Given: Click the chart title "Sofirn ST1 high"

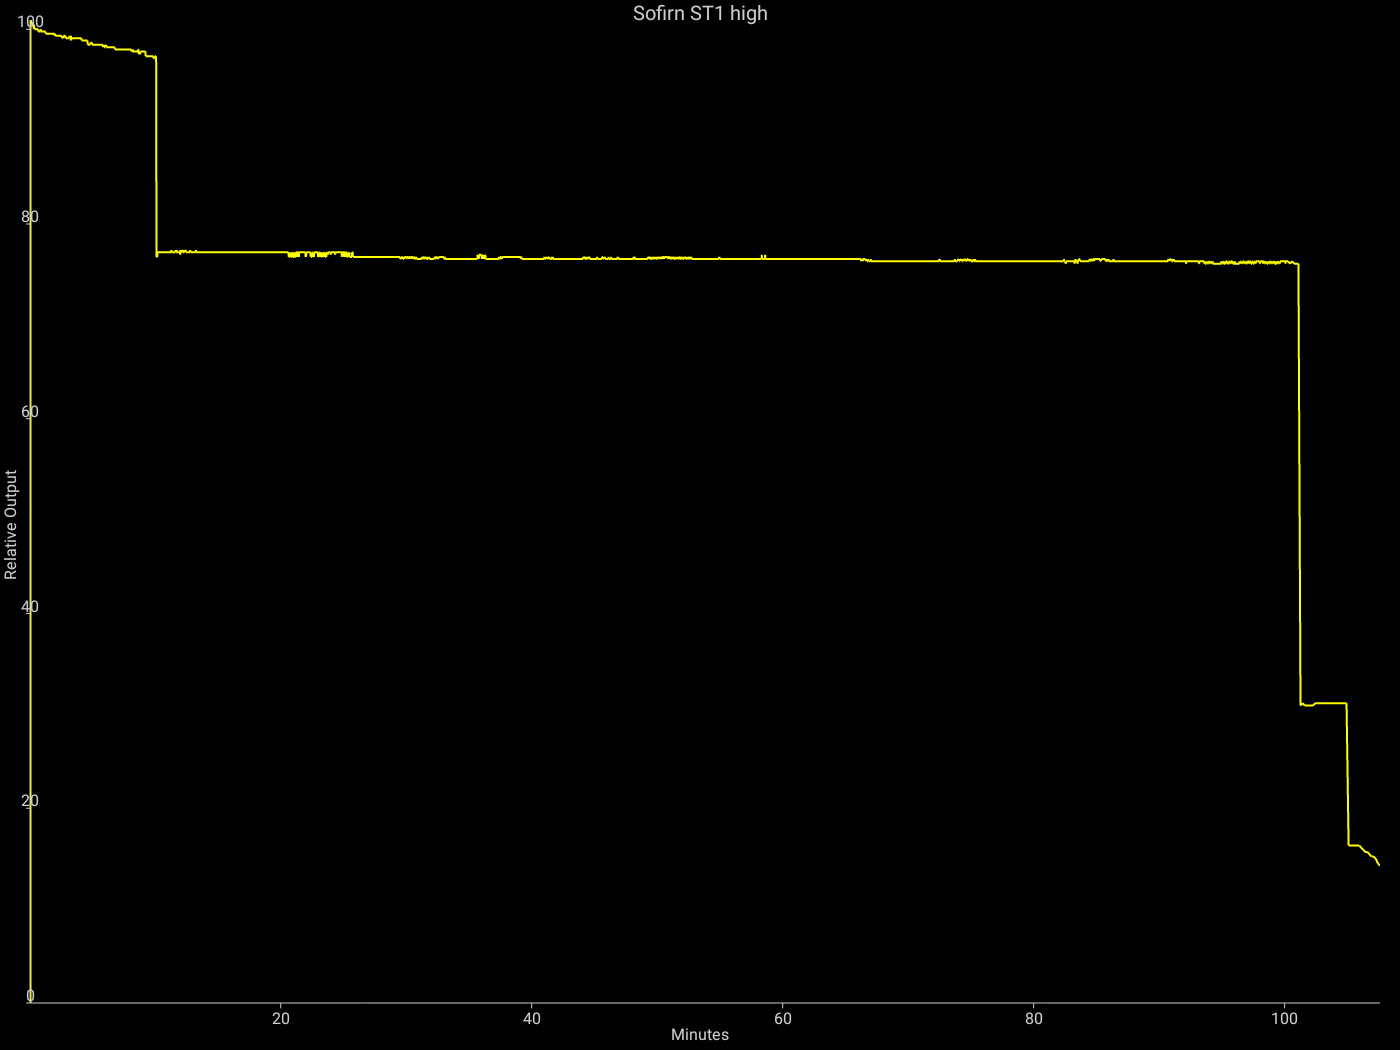Looking at the screenshot, I should pyautogui.click(x=700, y=14).
